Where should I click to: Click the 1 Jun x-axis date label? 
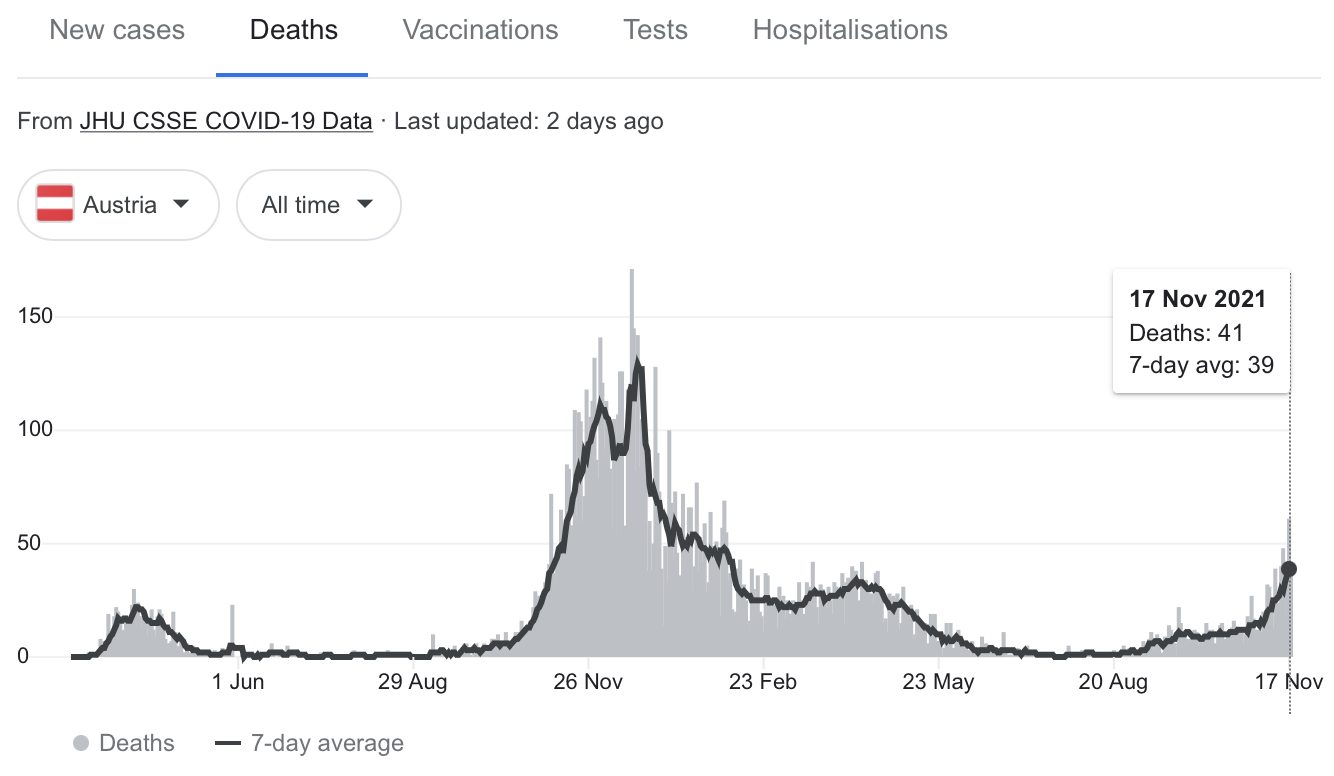pyautogui.click(x=238, y=683)
